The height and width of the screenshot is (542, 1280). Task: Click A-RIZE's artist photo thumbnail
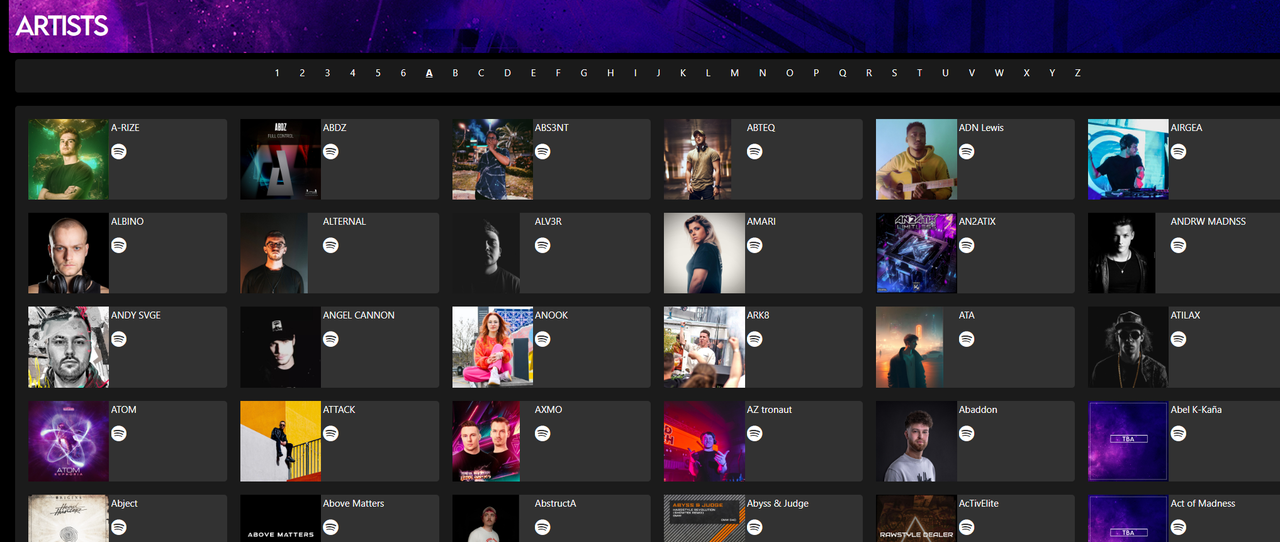68,160
